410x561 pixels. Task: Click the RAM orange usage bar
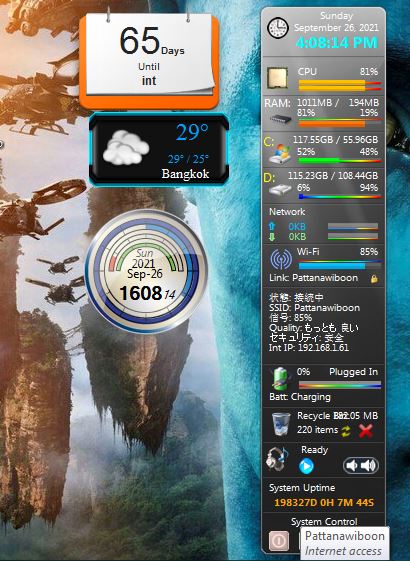(x=340, y=123)
